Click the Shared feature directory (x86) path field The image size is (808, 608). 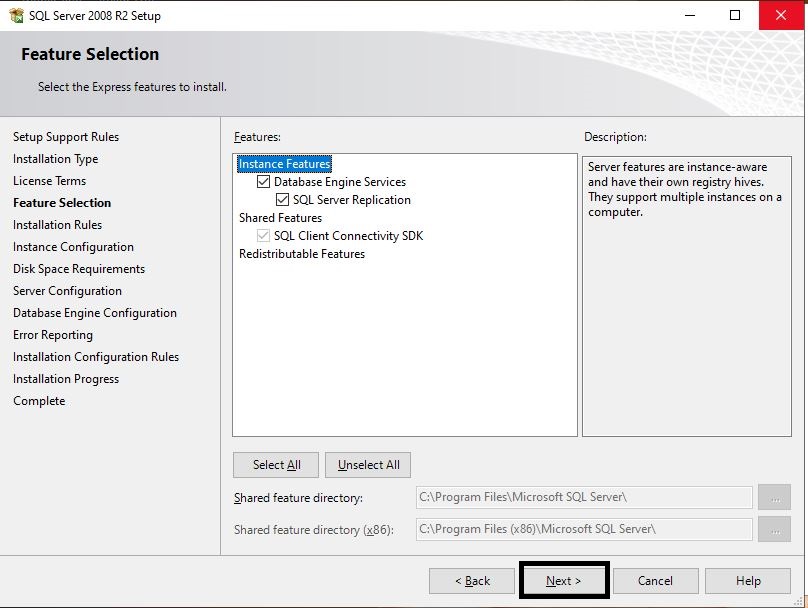point(584,529)
